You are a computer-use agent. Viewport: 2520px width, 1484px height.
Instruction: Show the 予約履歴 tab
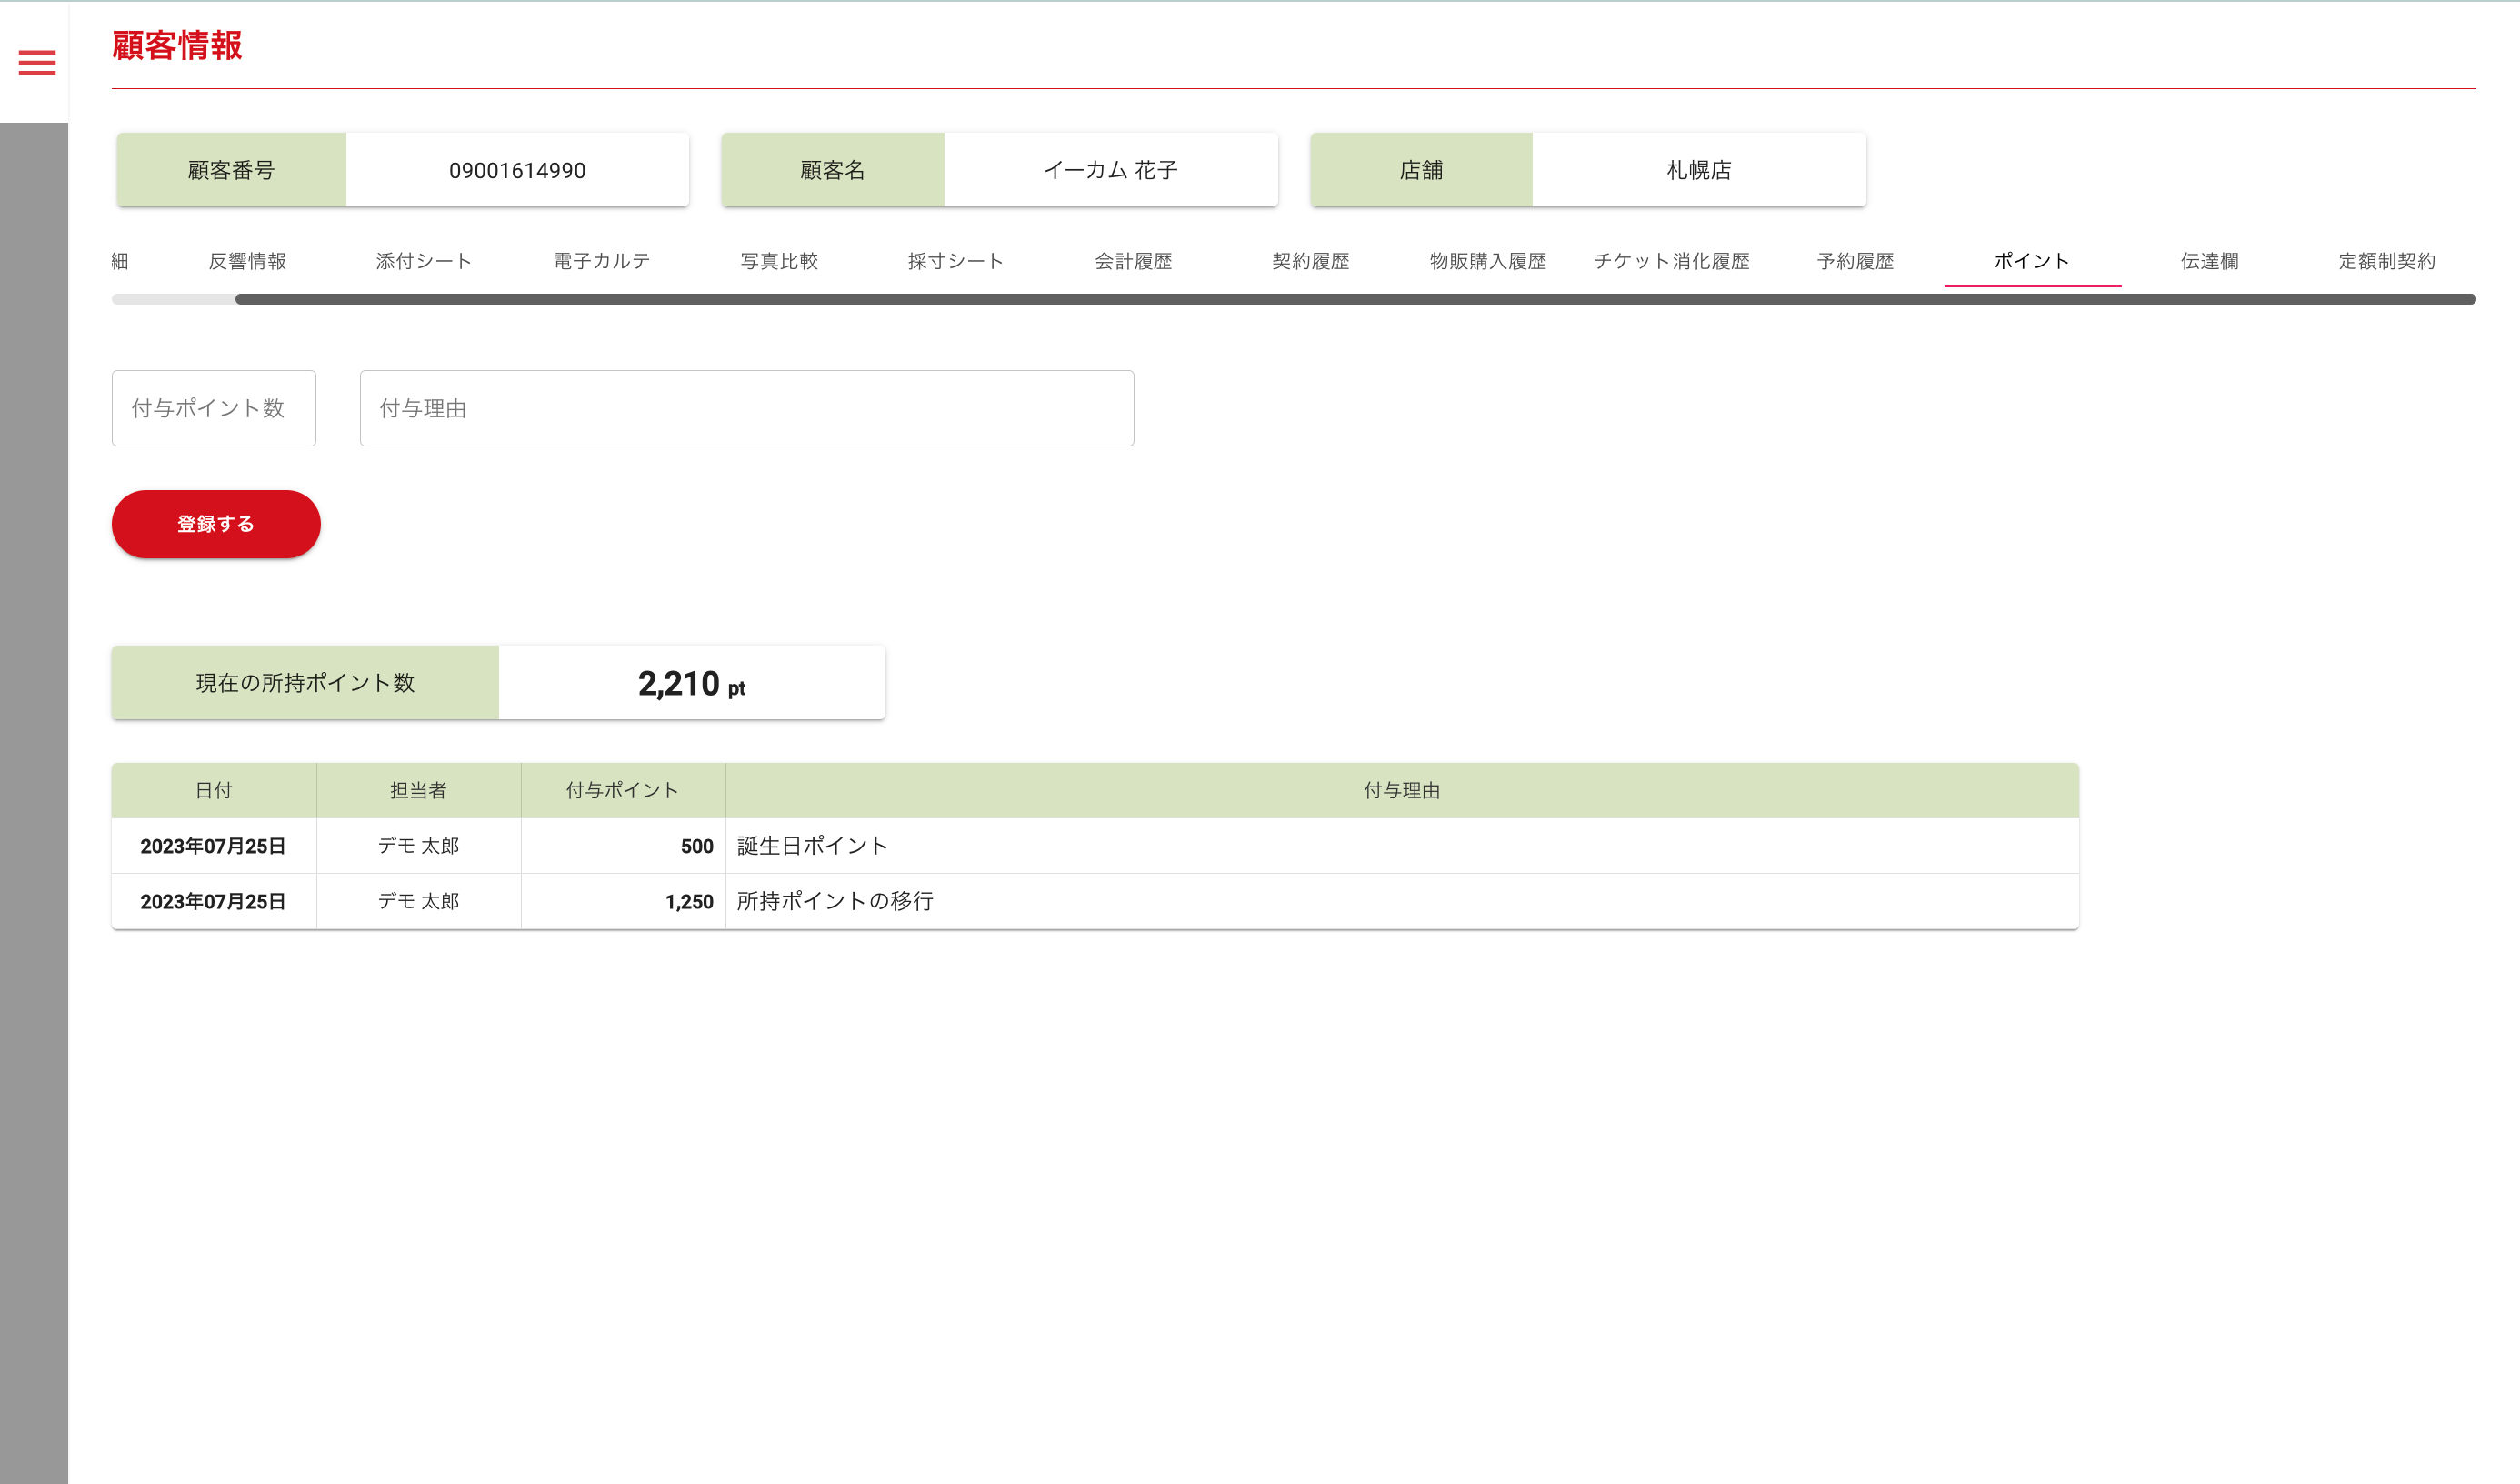tap(1855, 261)
